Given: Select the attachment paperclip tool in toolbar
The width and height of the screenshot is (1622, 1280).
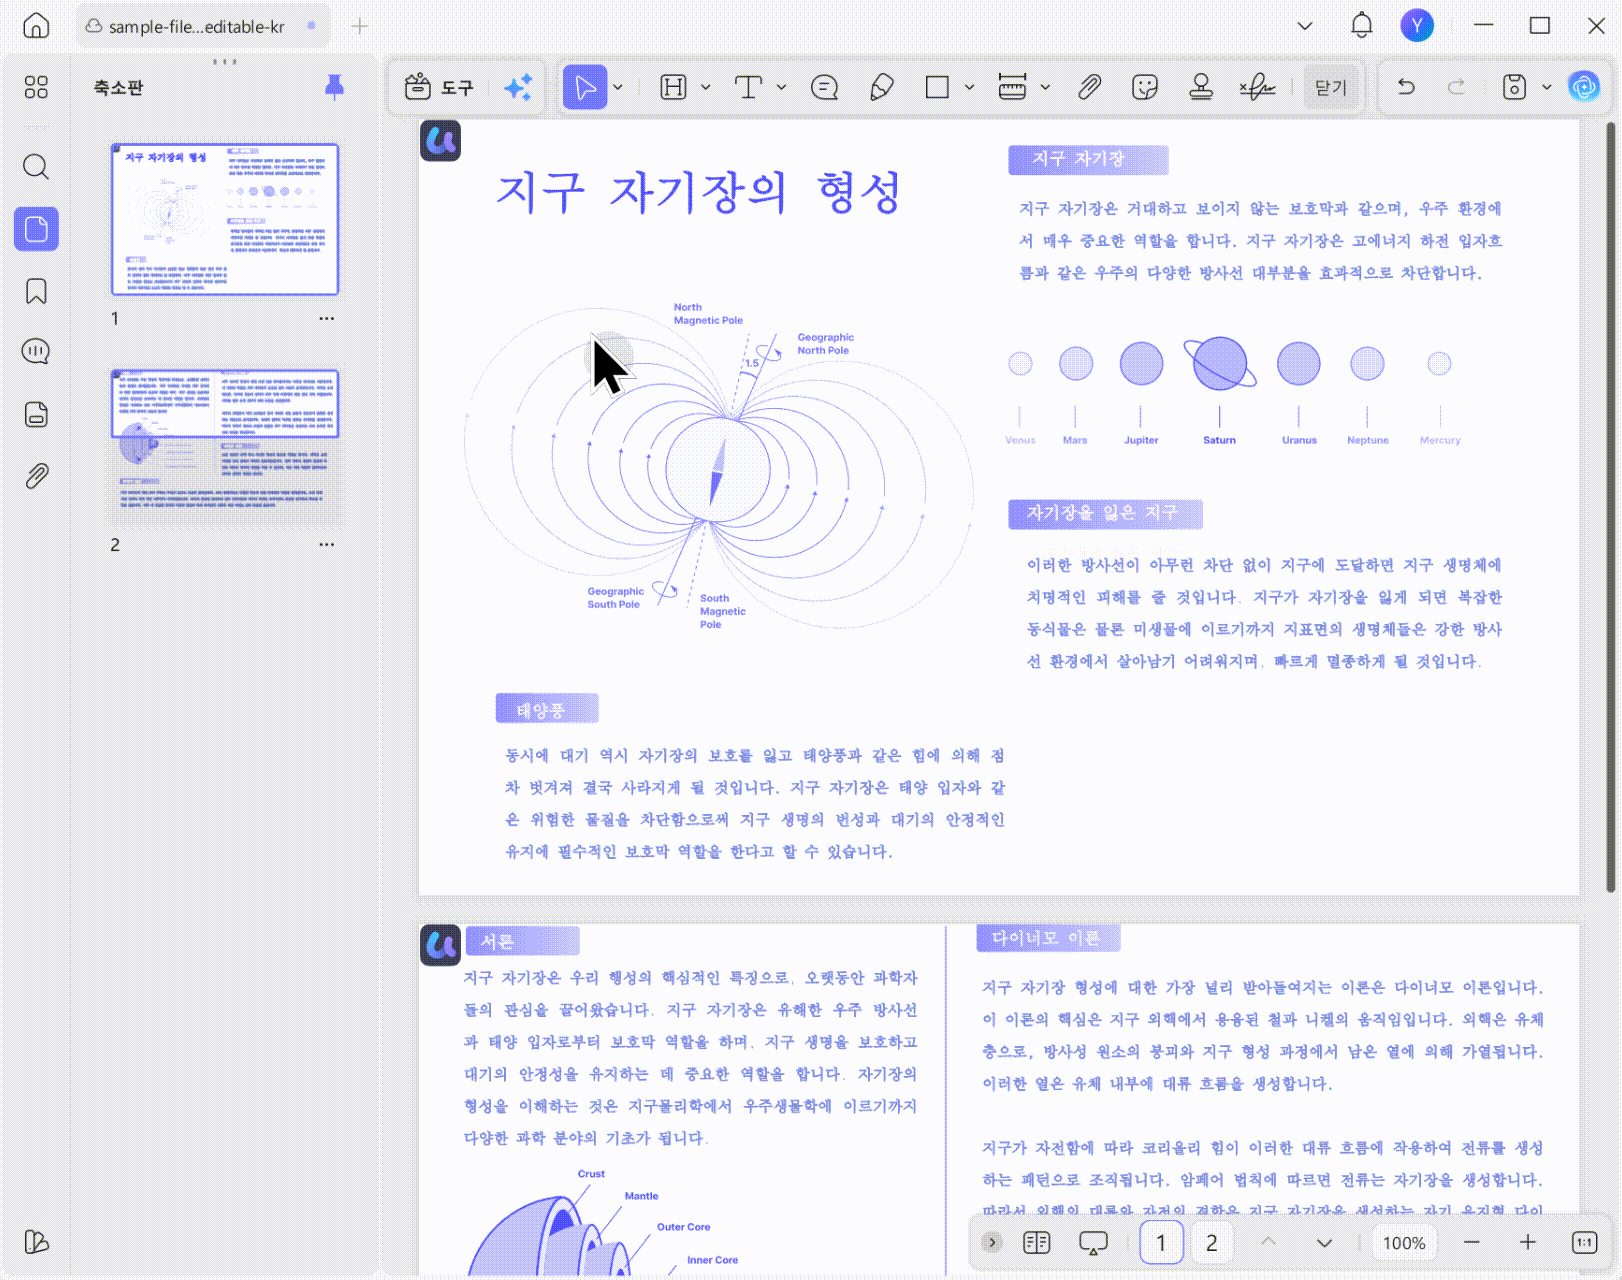Looking at the screenshot, I should 1089,88.
